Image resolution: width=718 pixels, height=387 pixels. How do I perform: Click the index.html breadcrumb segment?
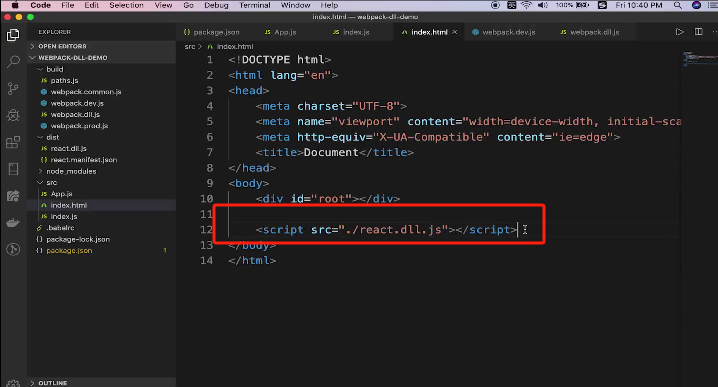[230, 47]
